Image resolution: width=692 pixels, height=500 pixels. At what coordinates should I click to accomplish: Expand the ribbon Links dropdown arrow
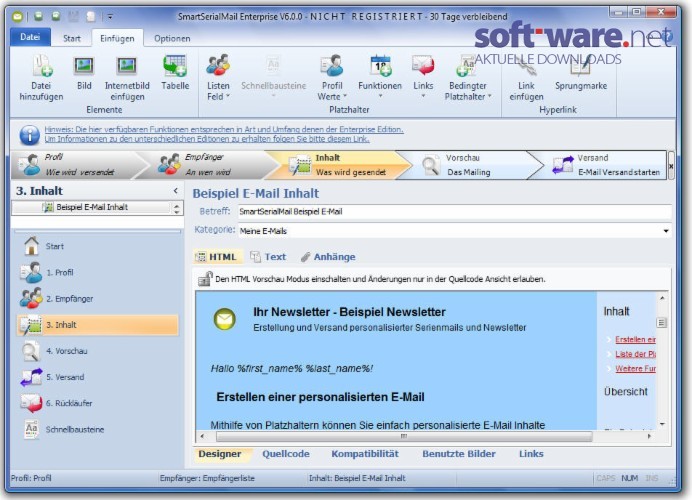423,96
